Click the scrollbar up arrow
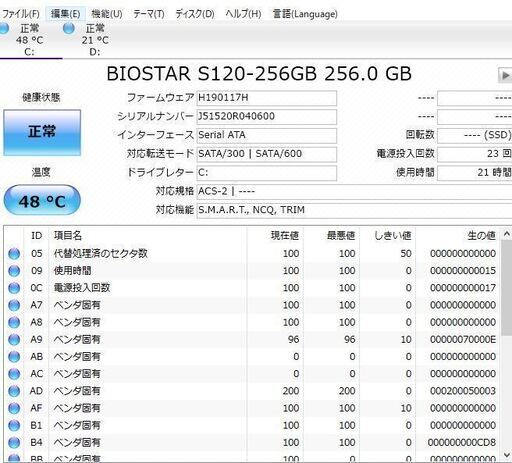The image size is (512, 463). tap(506, 234)
